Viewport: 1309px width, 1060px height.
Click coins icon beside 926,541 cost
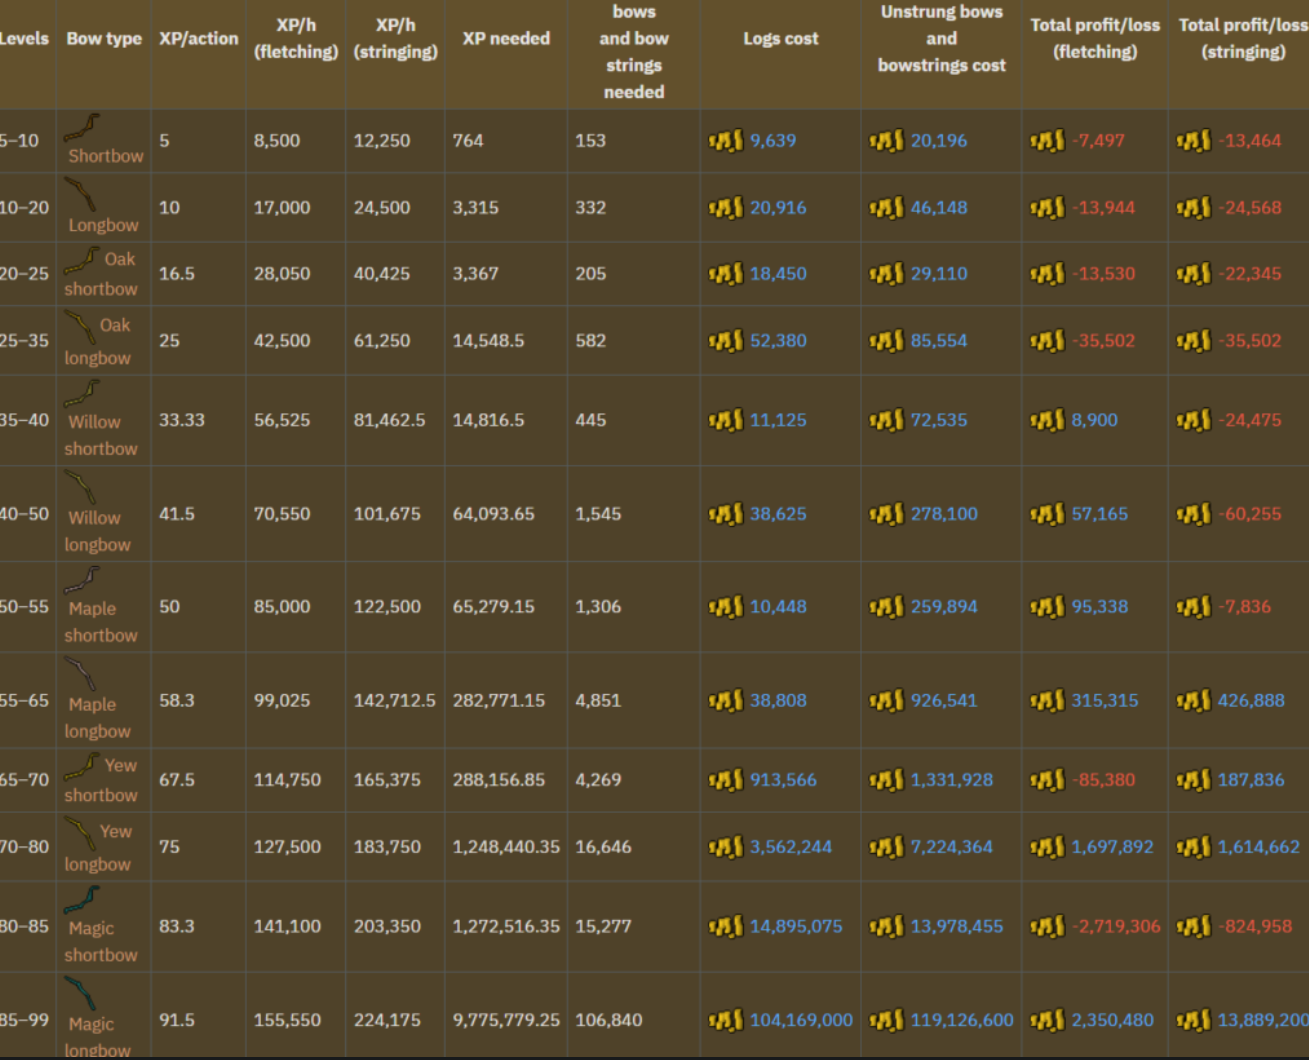pyautogui.click(x=887, y=701)
